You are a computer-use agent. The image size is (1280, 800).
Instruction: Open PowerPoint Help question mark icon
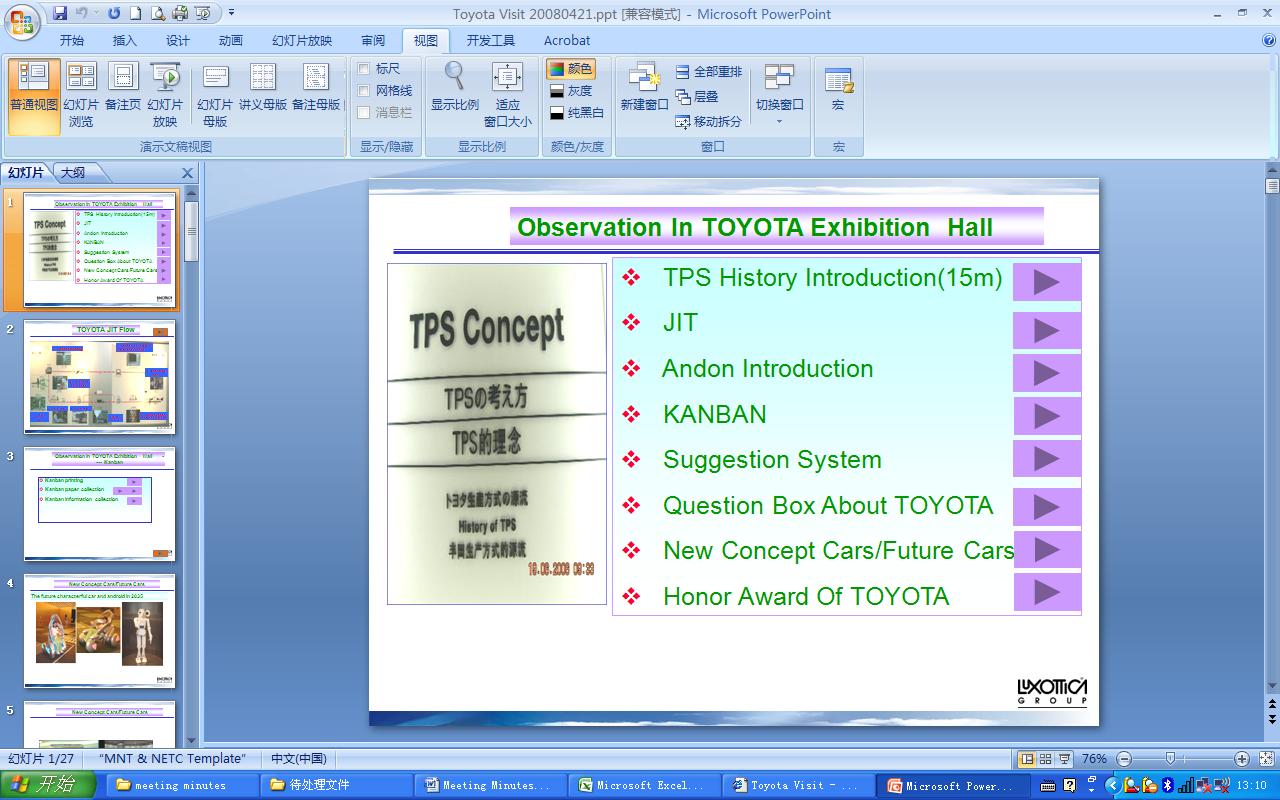click(x=1269, y=41)
